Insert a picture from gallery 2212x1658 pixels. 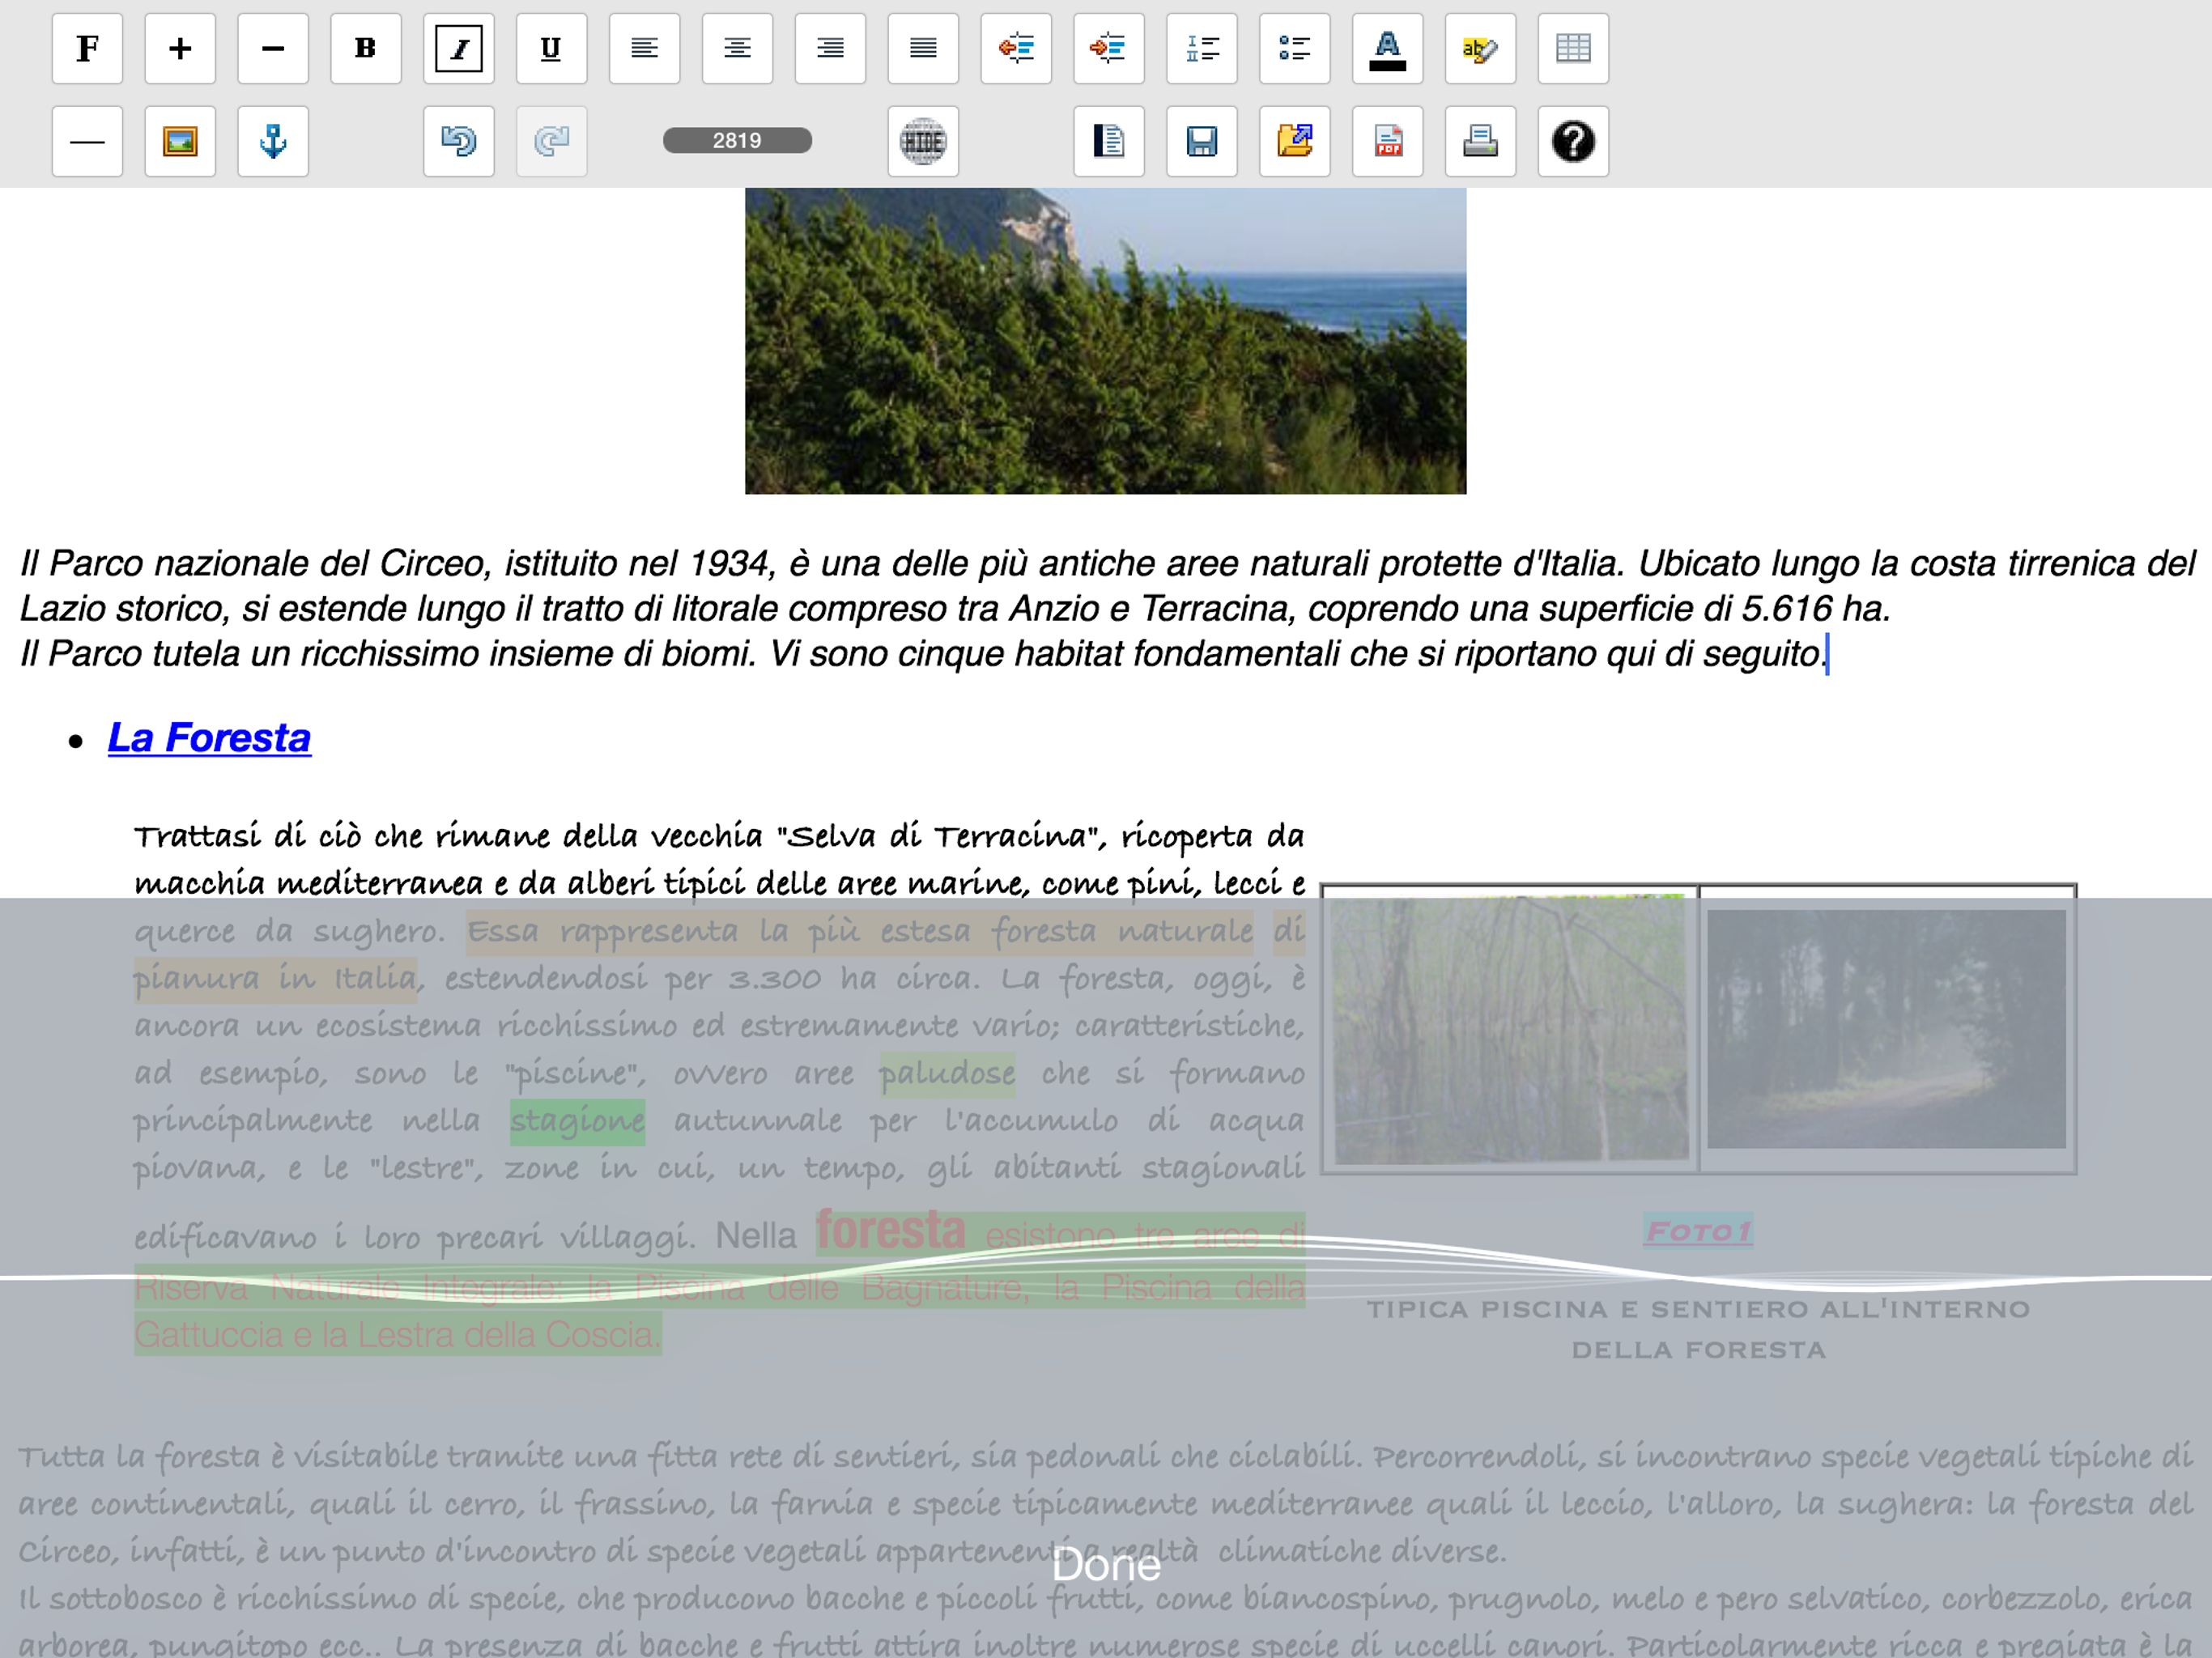[180, 141]
